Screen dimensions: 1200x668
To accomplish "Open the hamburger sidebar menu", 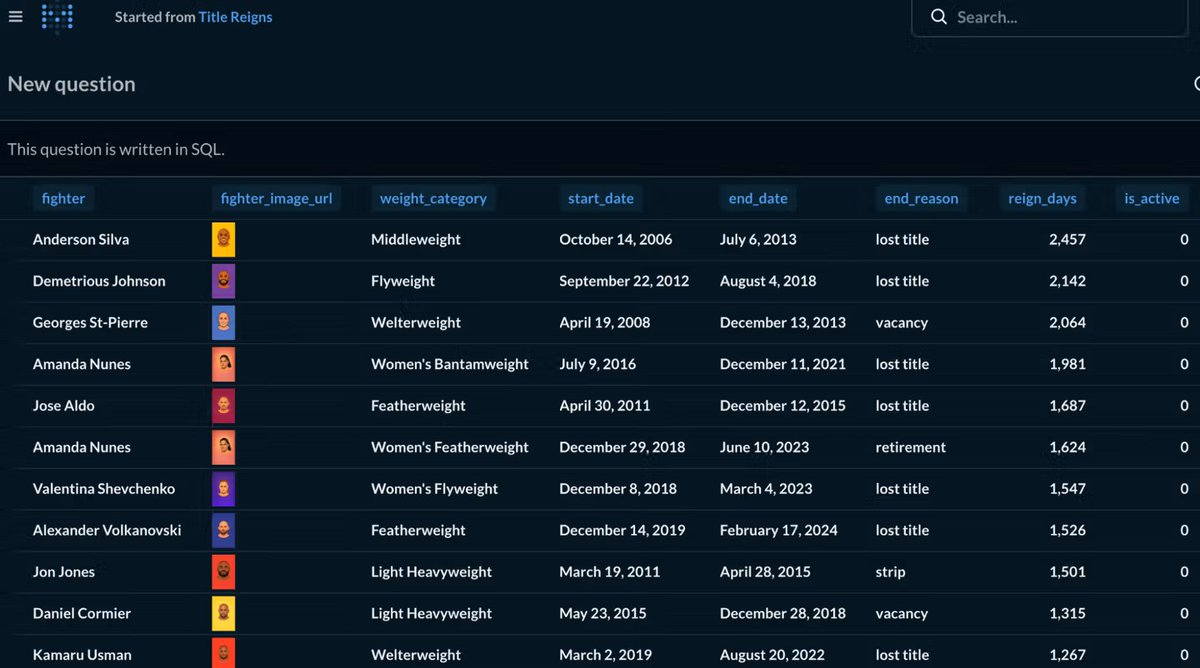I will coord(15,17).
